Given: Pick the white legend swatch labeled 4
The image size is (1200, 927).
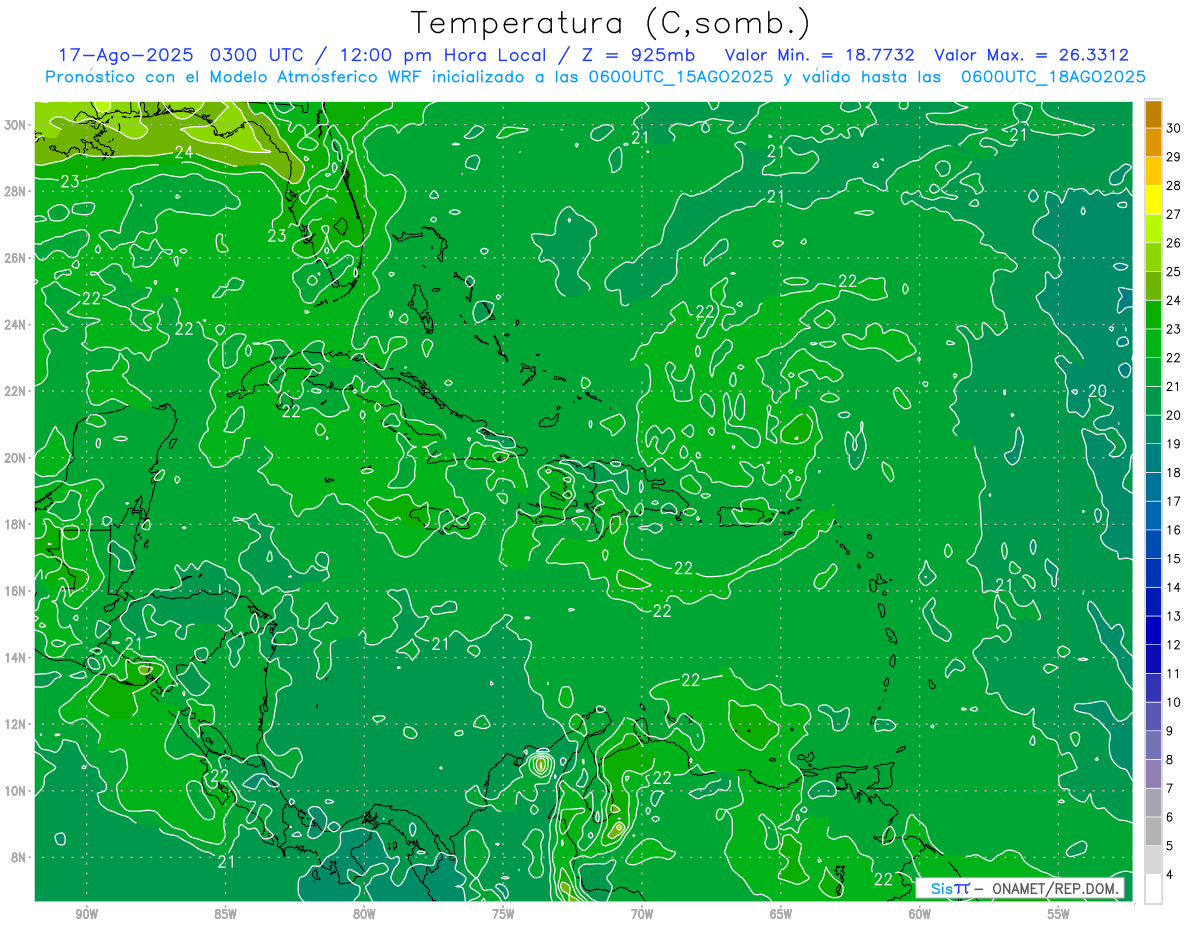Looking at the screenshot, I should coord(1153,889).
